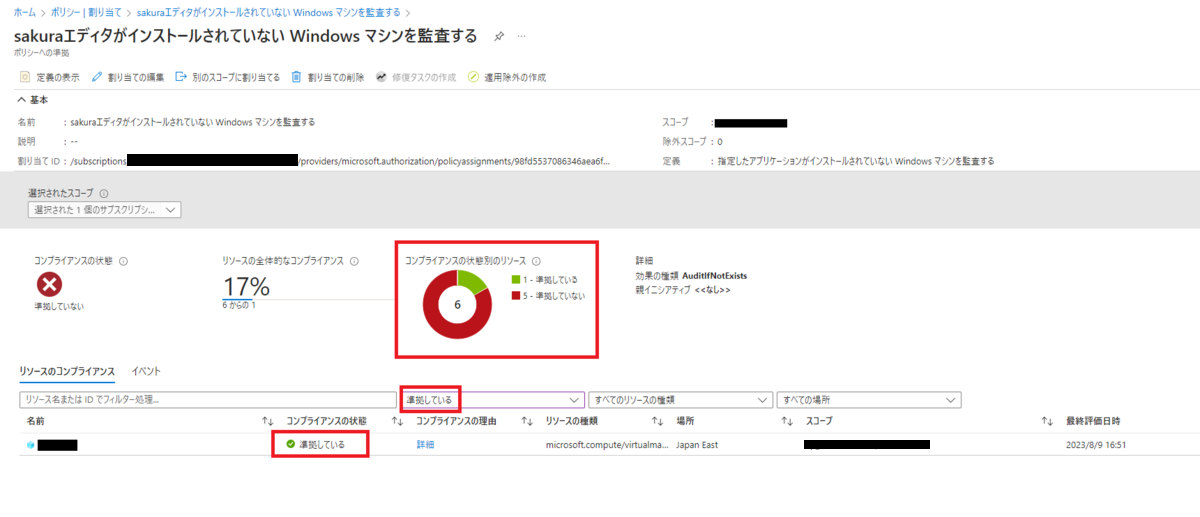The width and height of the screenshot is (1200, 517).
Task: Sort by 場所 column arrows
Action: point(787,421)
